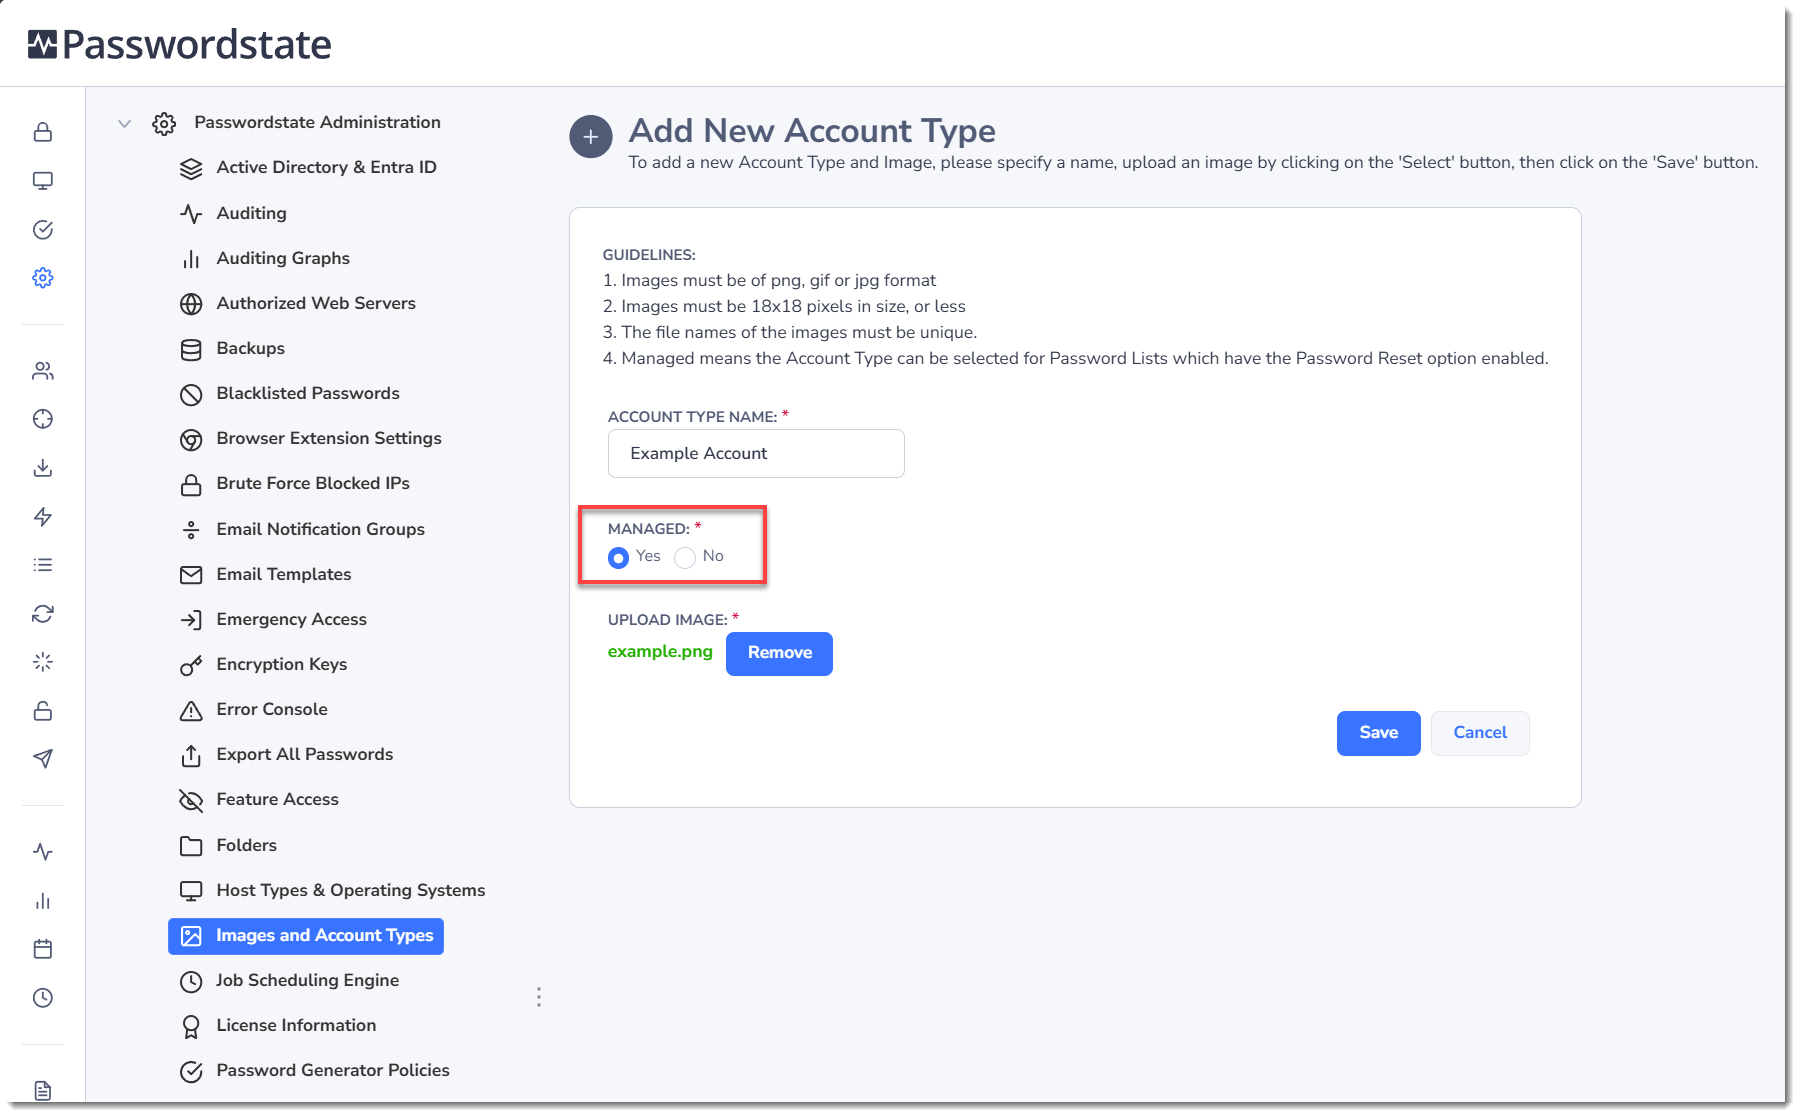Click the Save button
The width and height of the screenshot is (1800, 1117).
pos(1378,733)
